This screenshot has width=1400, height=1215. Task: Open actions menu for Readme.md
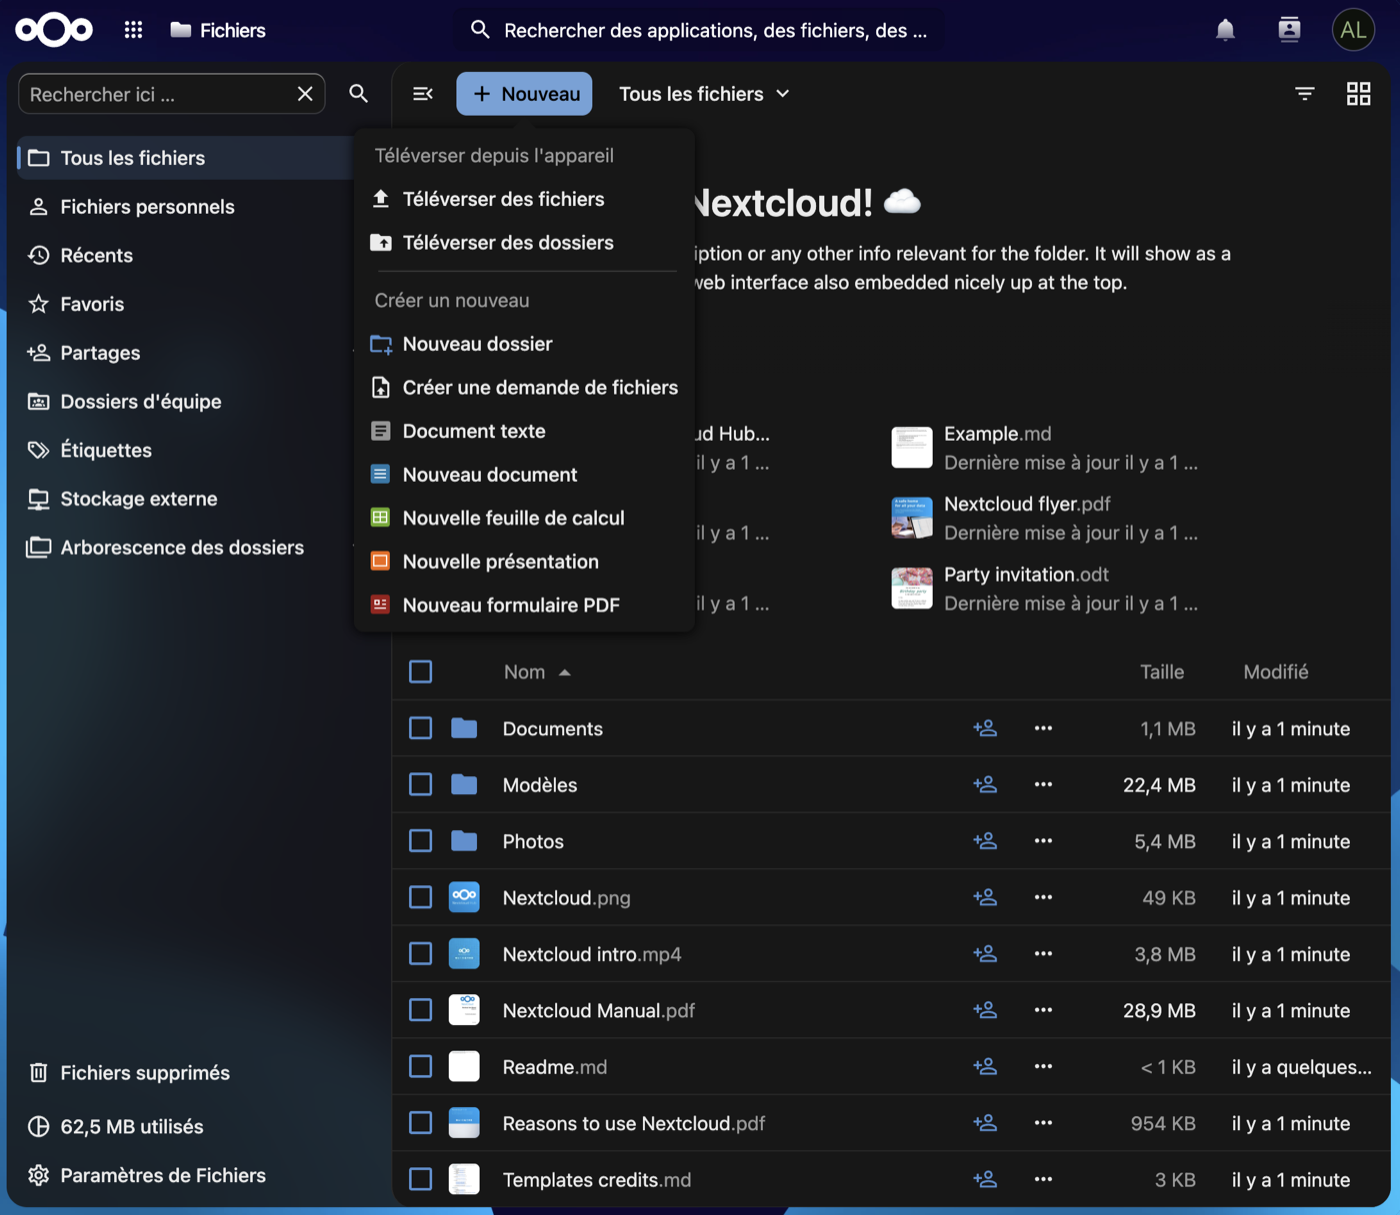(x=1043, y=1067)
